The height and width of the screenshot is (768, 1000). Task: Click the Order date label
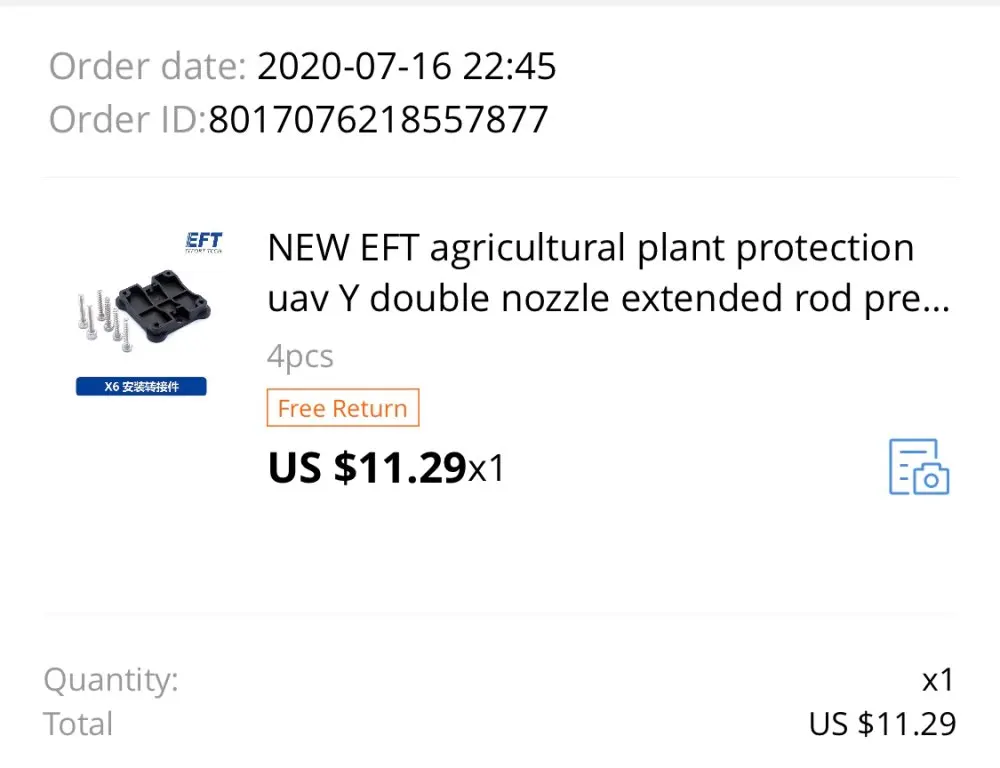point(147,67)
